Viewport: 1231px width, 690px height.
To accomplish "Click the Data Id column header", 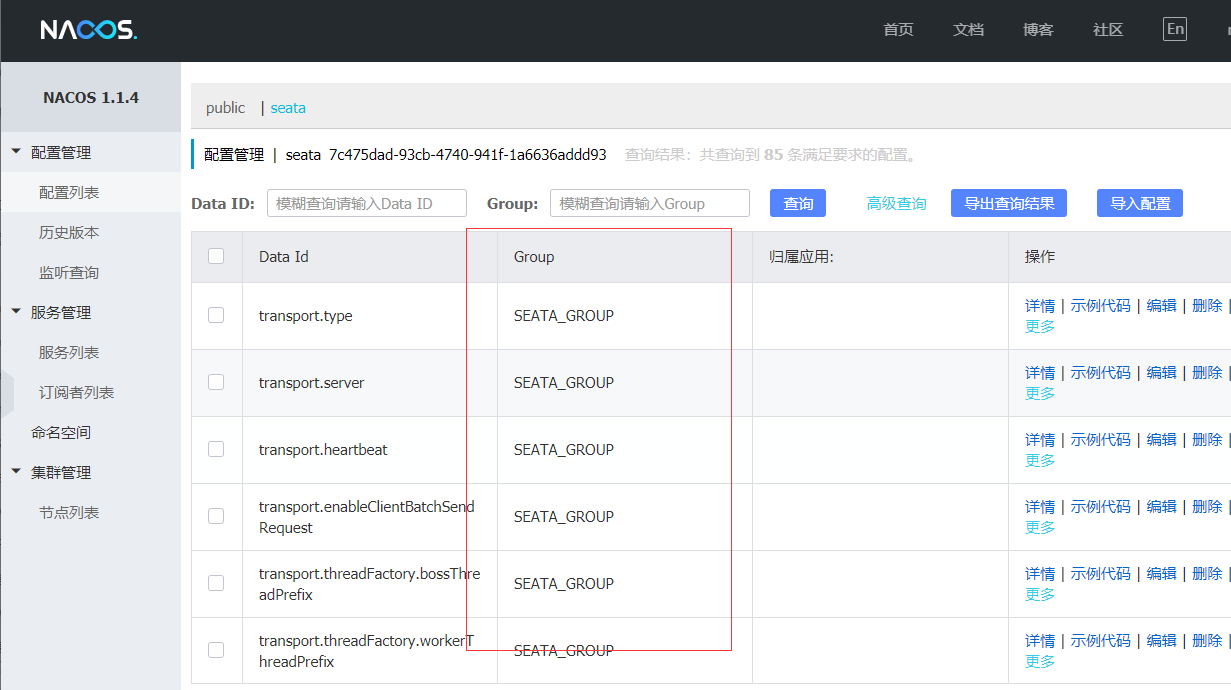I will coord(283,257).
